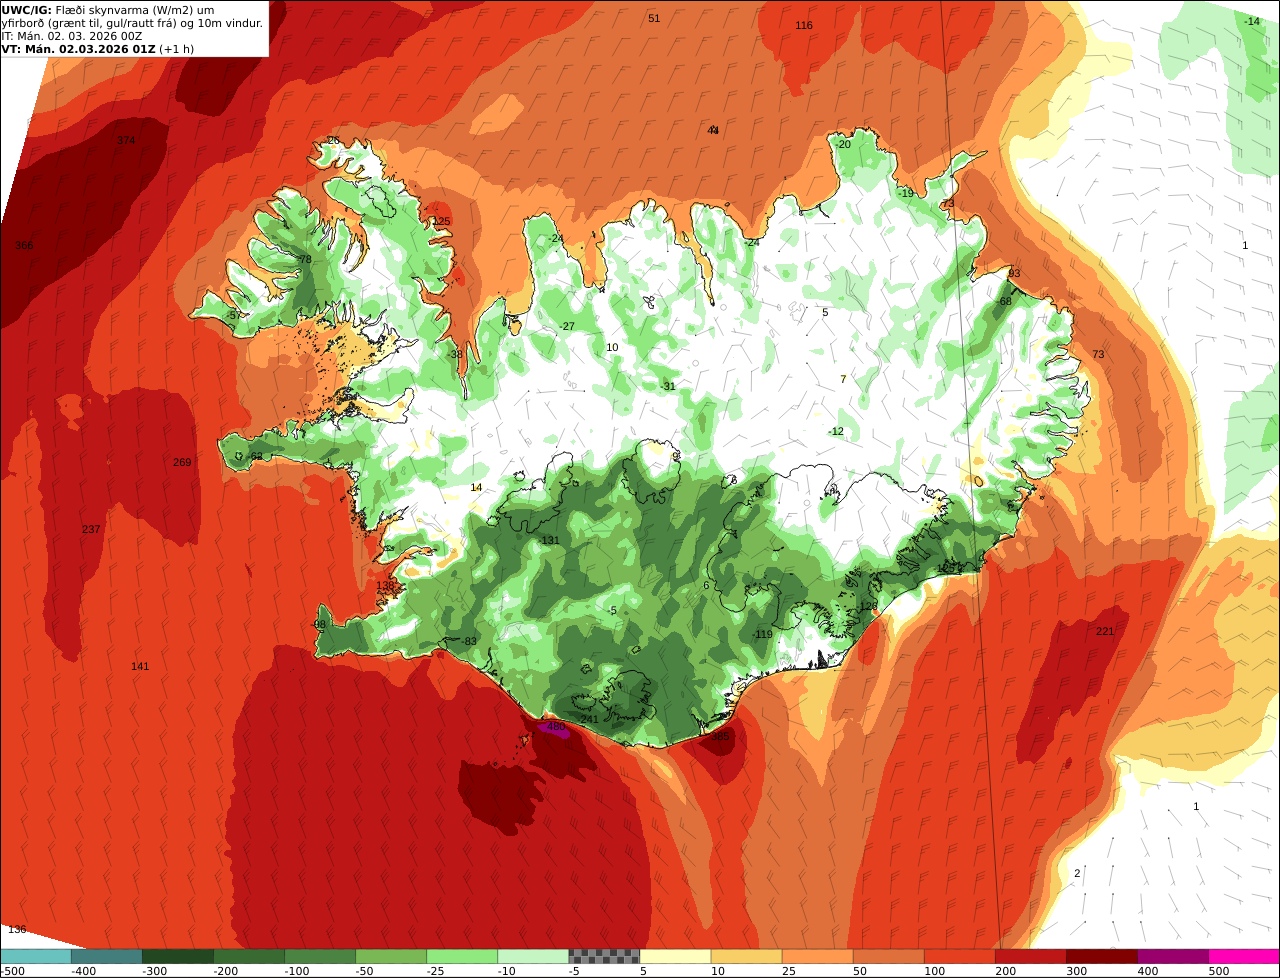The width and height of the screenshot is (1280, 978).
Task: Click the -25 to -10 light green swatch
Action: 461,956
